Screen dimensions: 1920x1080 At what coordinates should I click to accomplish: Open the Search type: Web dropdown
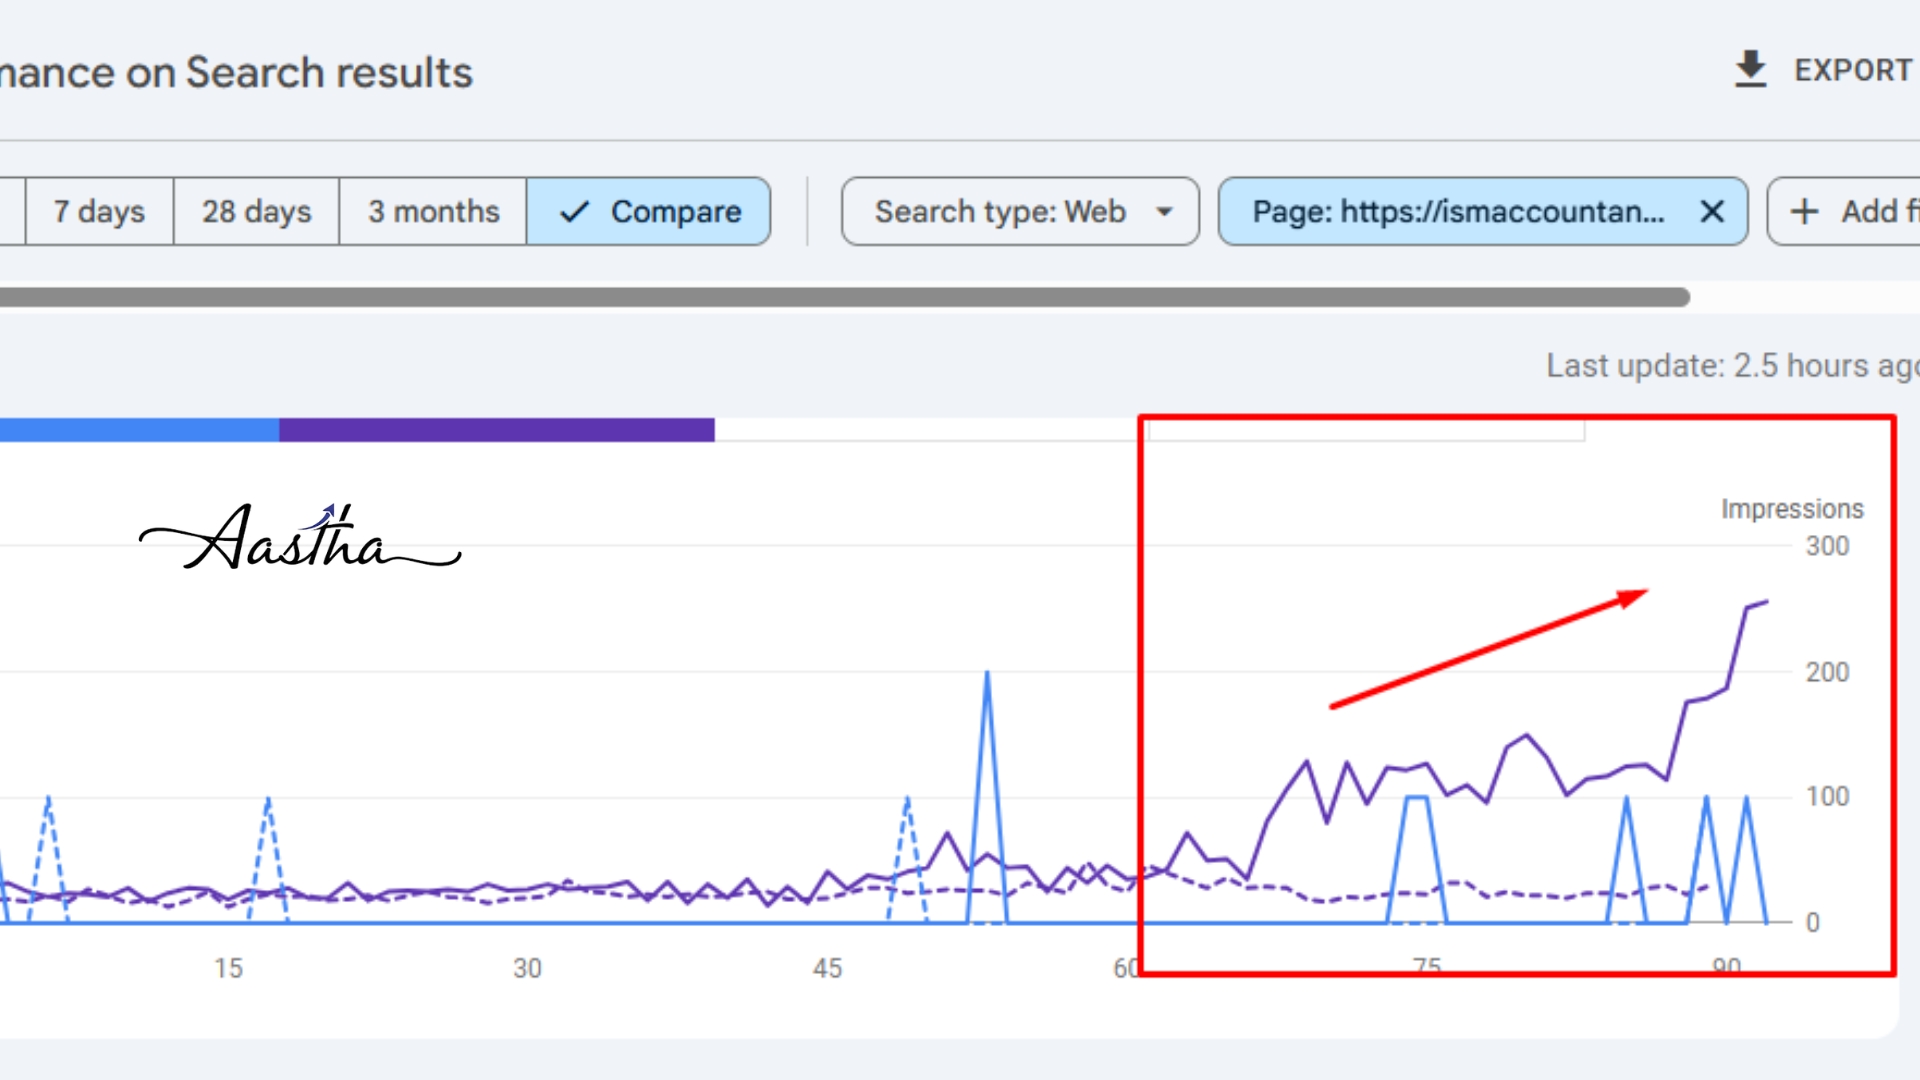pos(1019,211)
